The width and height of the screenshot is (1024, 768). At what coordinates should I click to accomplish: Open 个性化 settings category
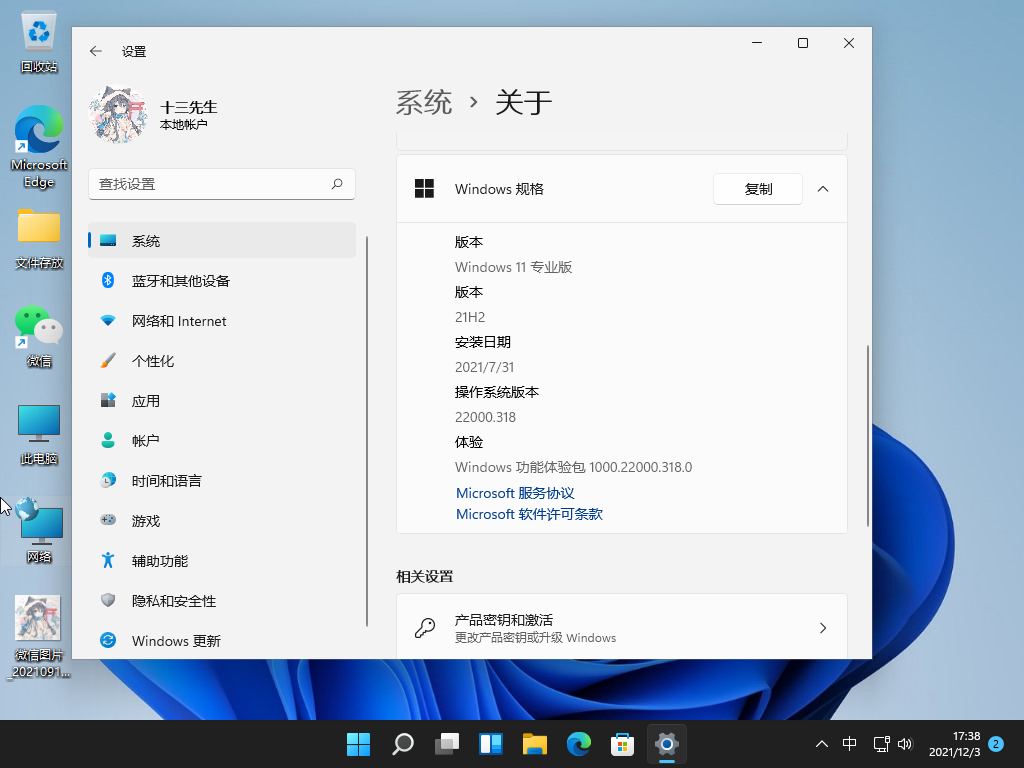(153, 361)
